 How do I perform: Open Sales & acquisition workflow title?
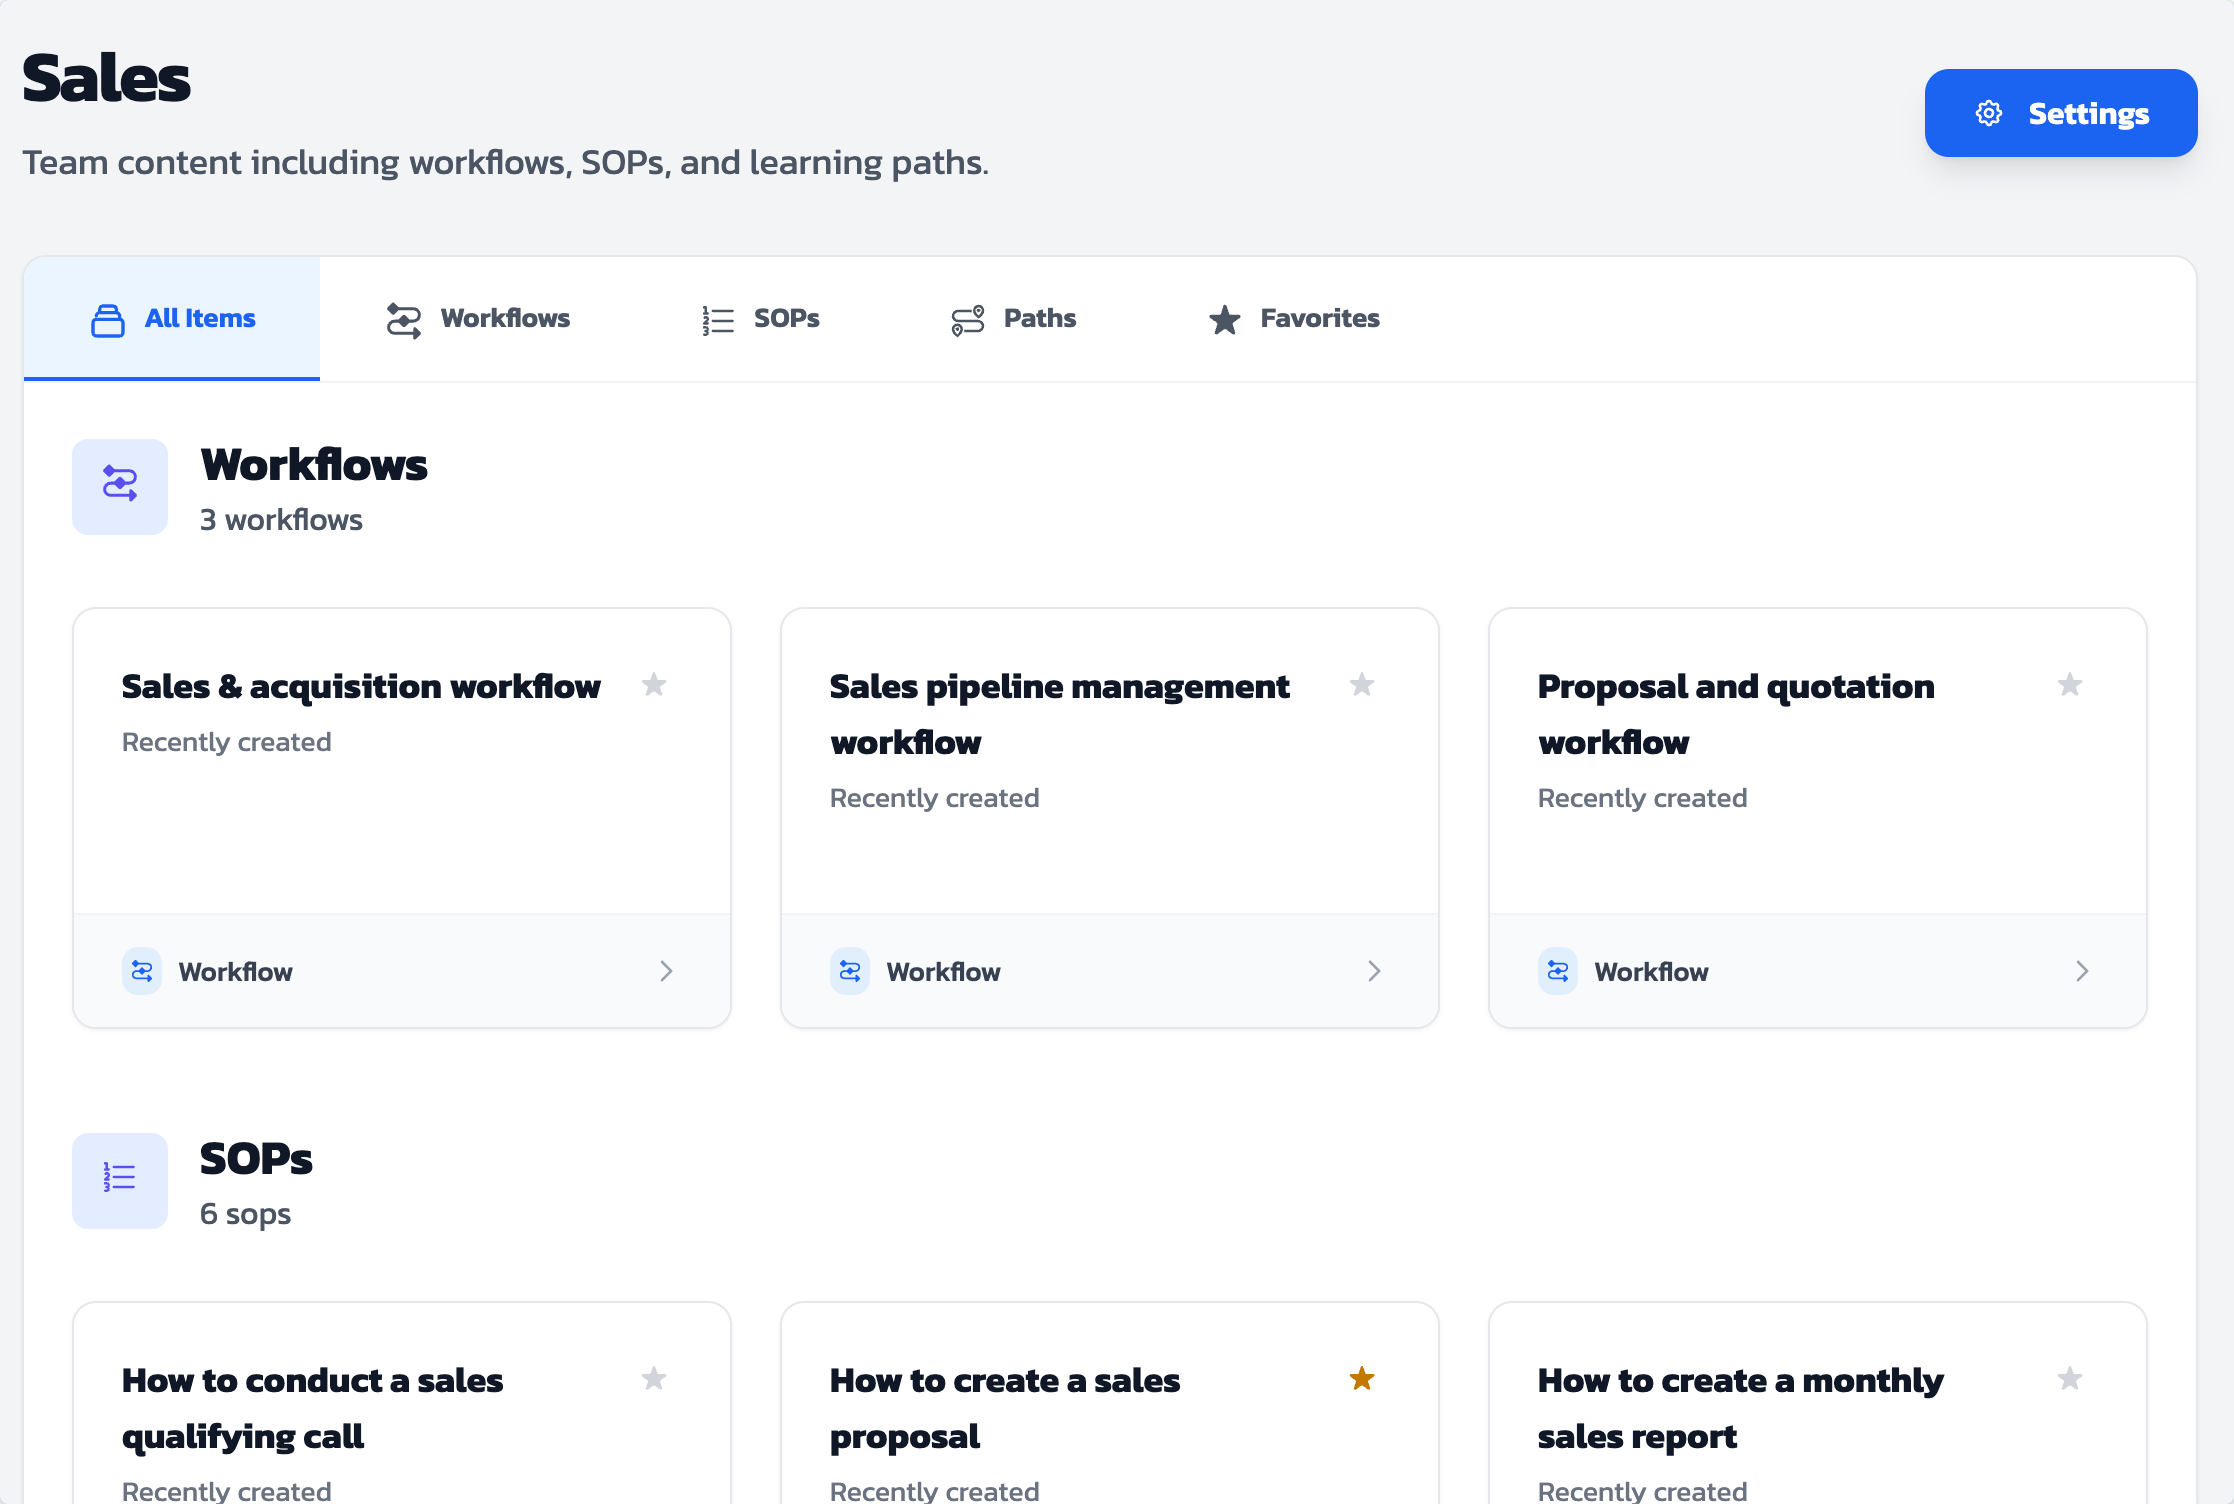click(x=361, y=687)
